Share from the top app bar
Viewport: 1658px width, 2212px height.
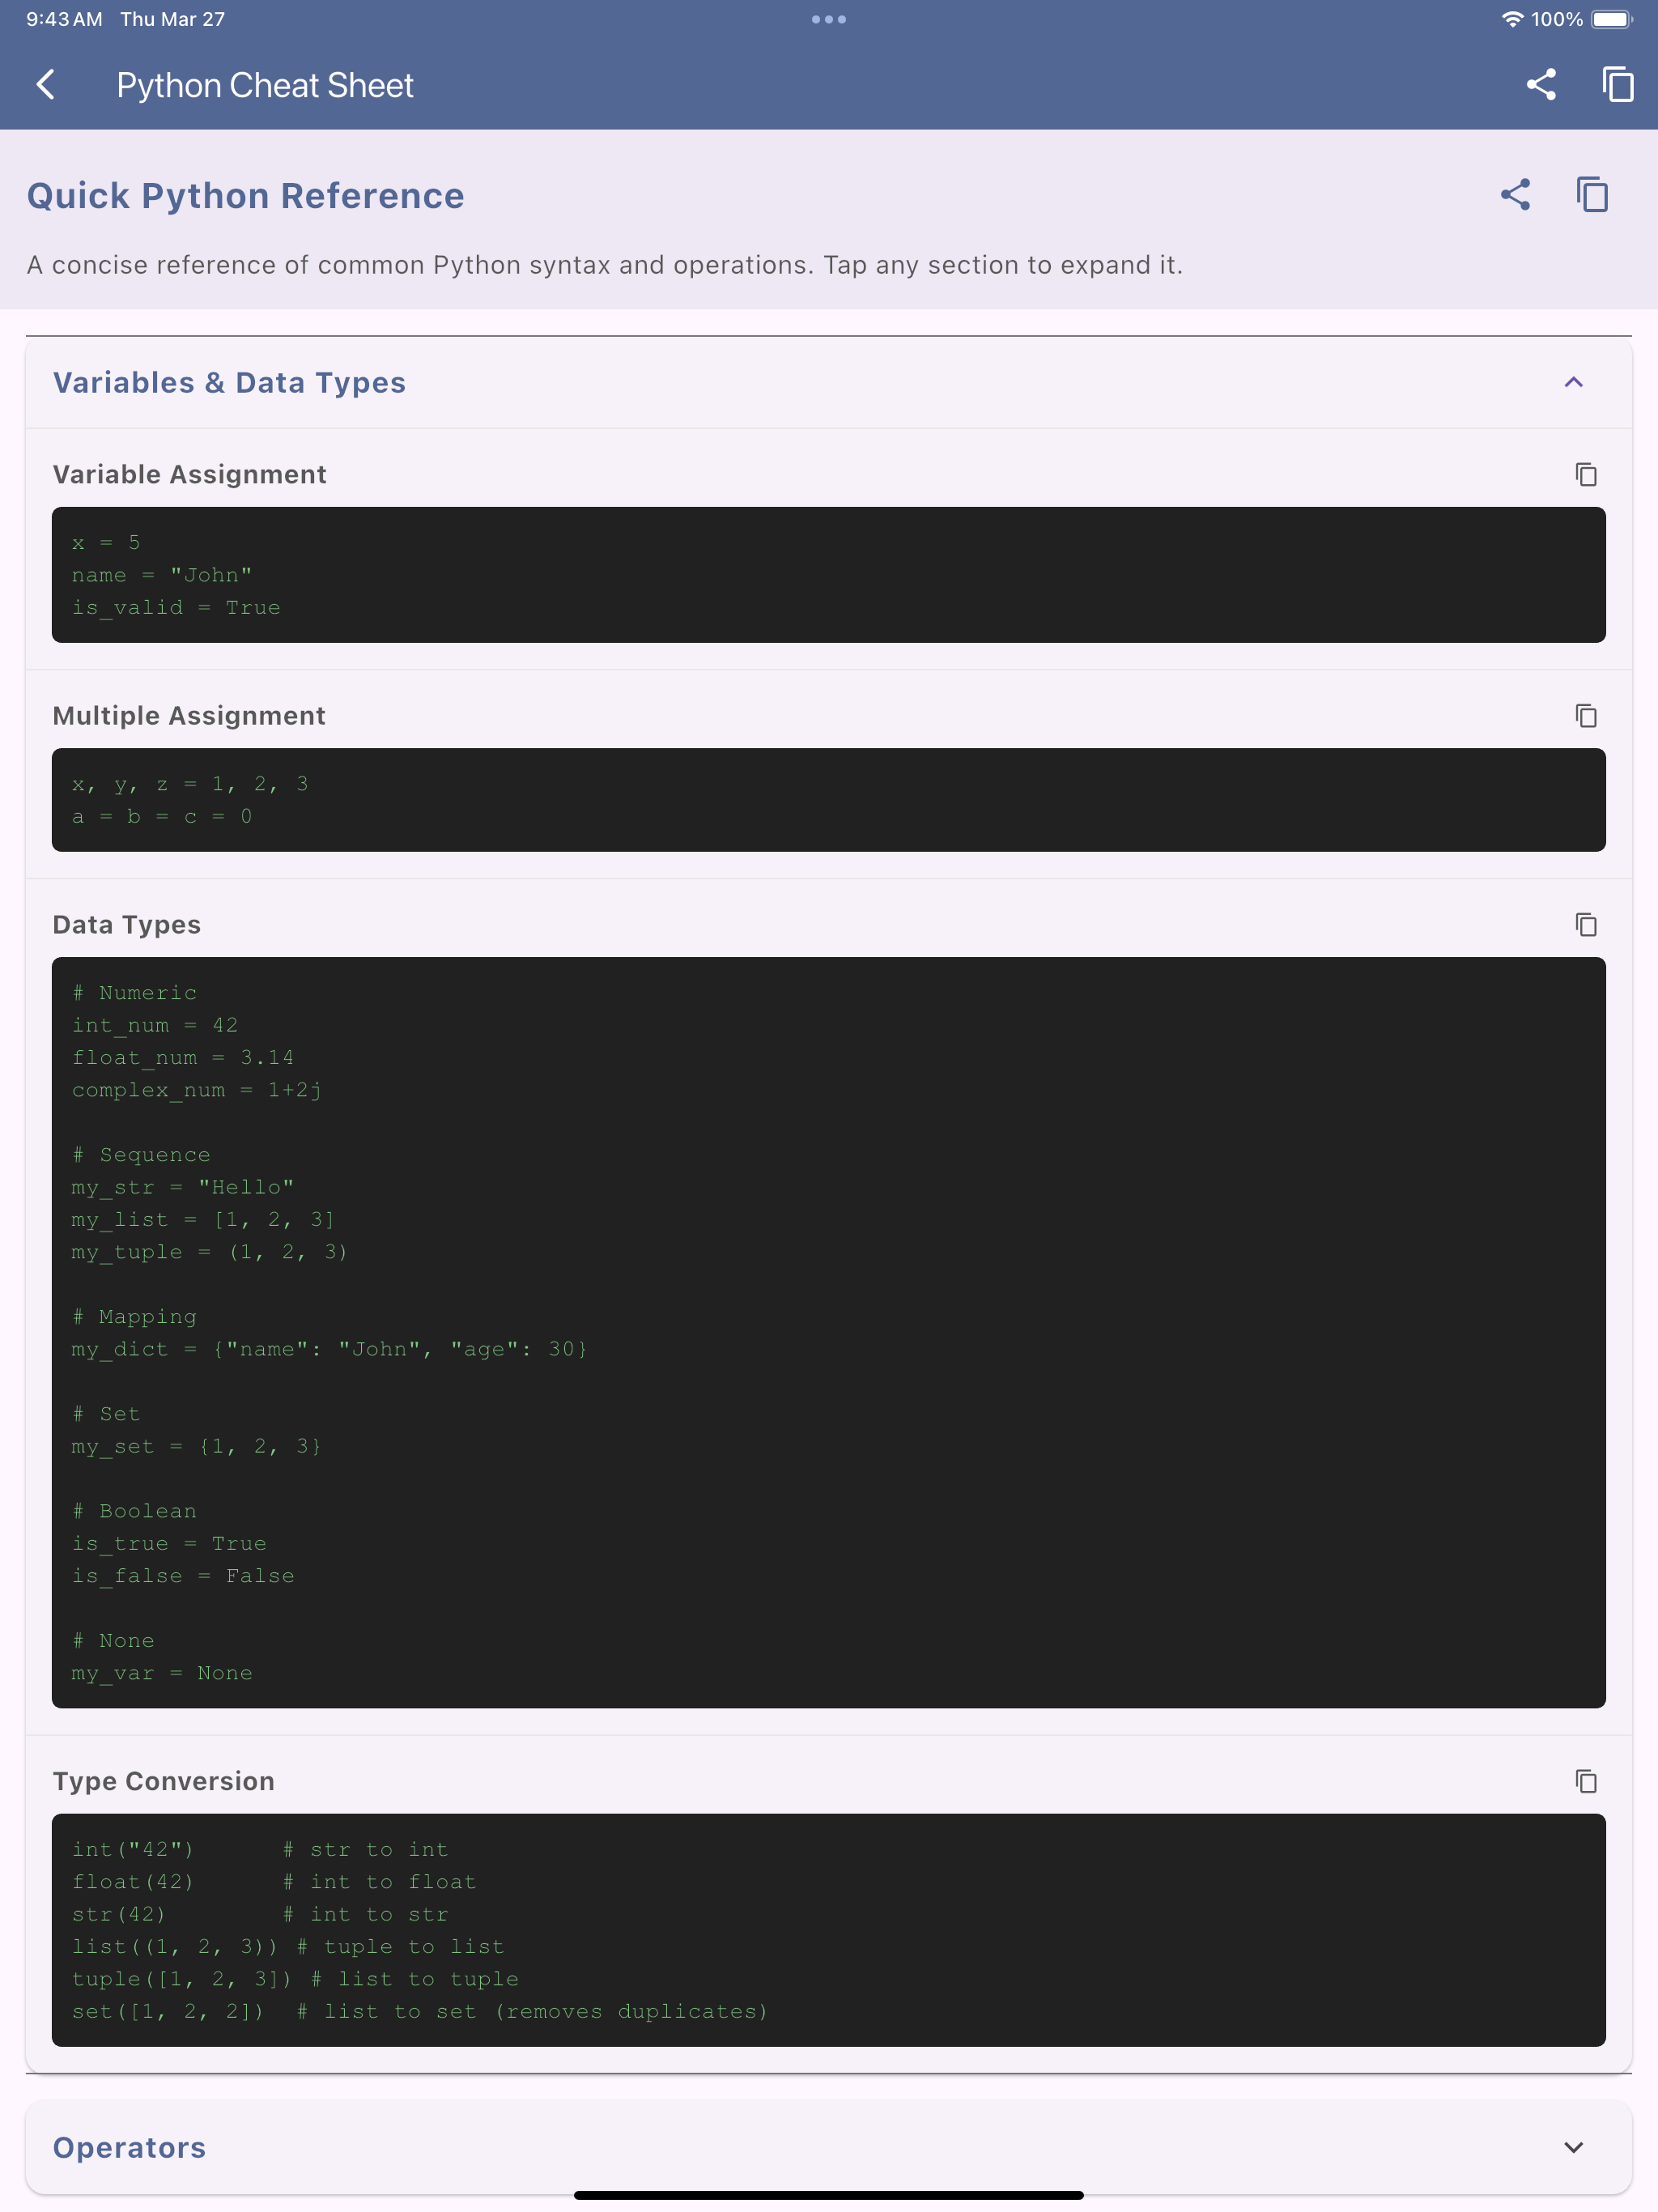(1541, 85)
